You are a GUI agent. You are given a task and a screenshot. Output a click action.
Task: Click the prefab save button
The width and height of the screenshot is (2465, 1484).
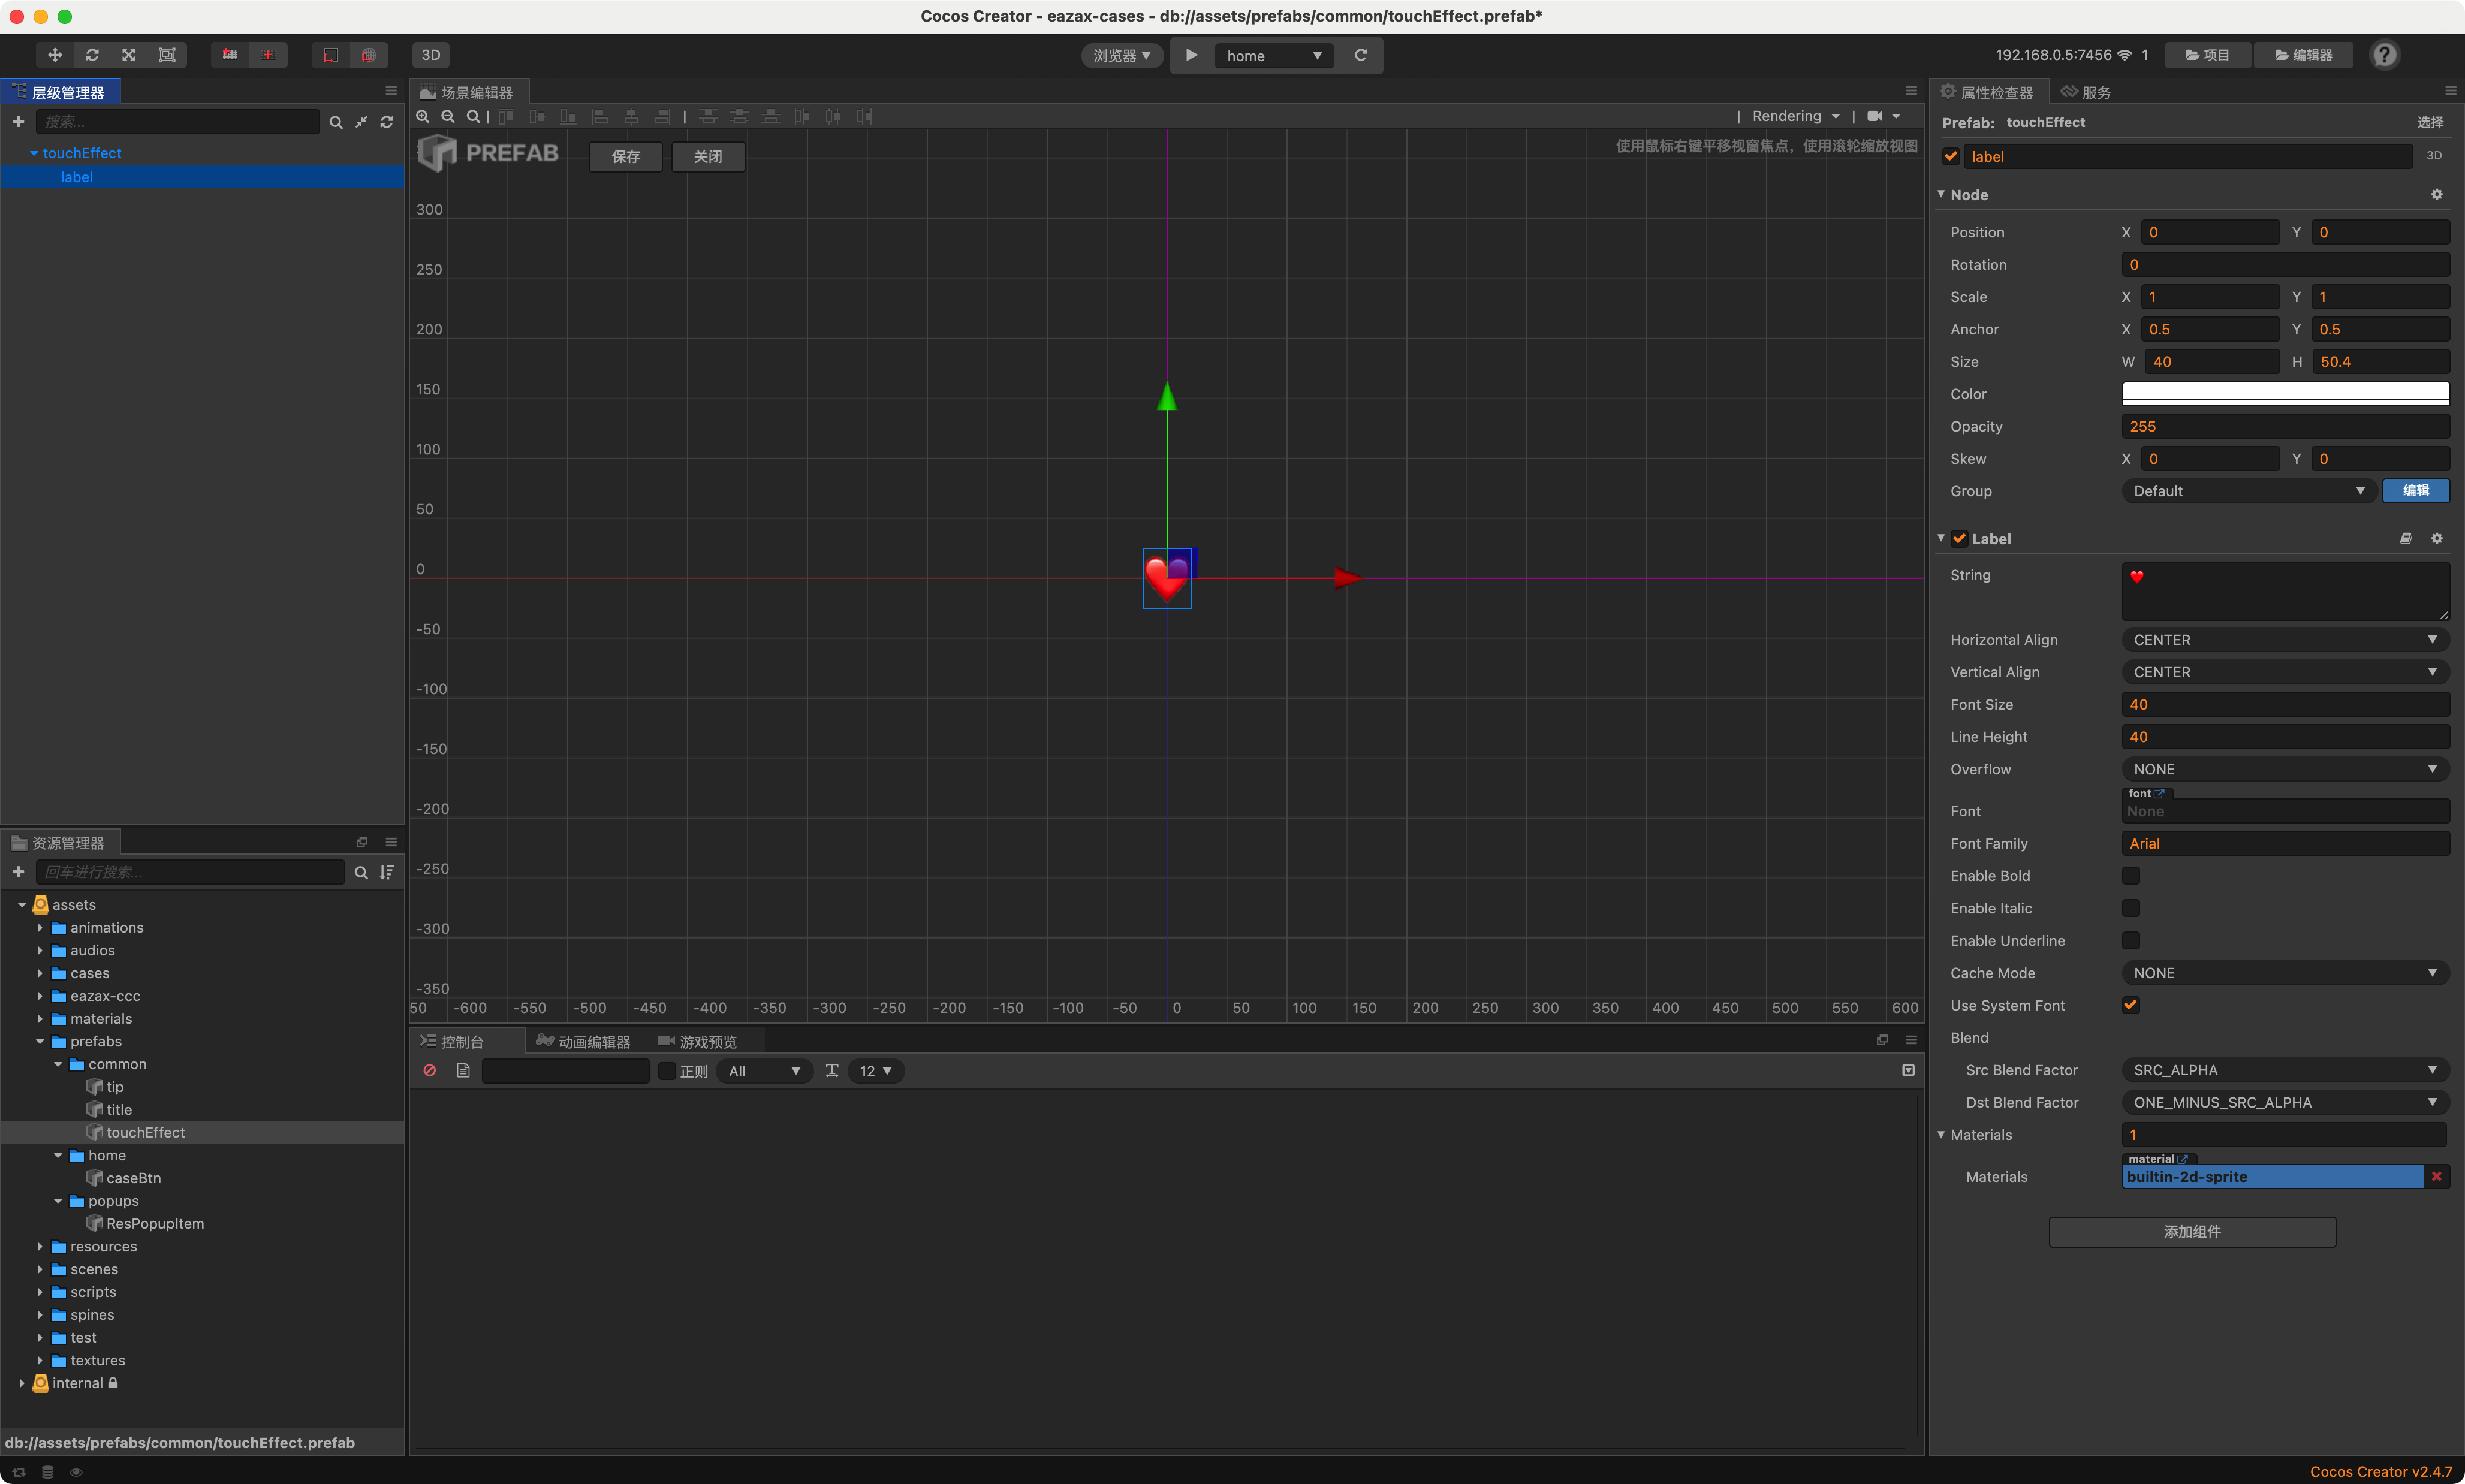tap(625, 157)
